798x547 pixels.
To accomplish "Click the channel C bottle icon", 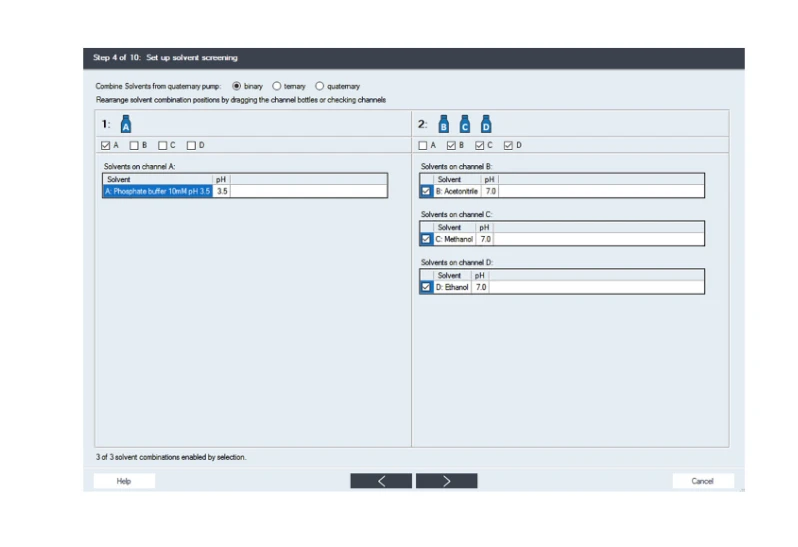I will [465, 124].
